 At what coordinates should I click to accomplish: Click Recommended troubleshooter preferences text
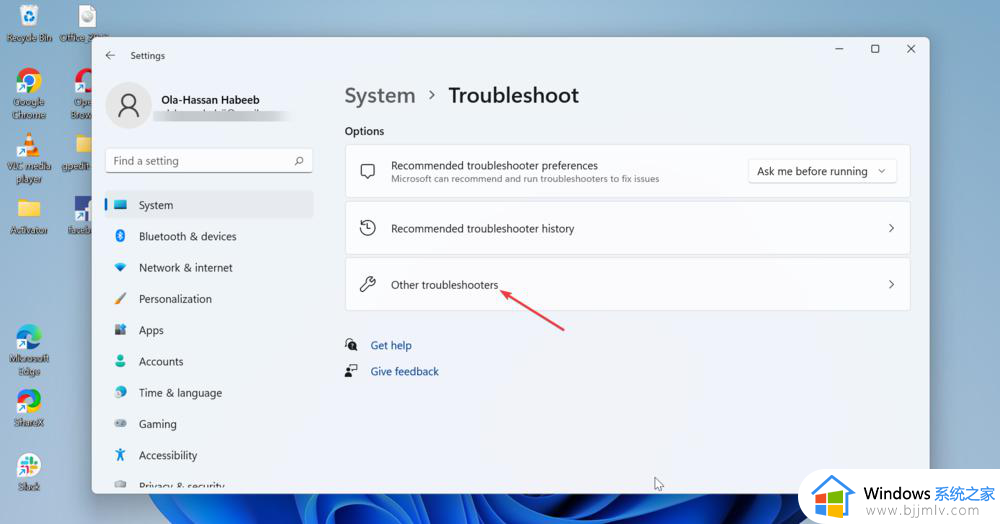[494, 165]
